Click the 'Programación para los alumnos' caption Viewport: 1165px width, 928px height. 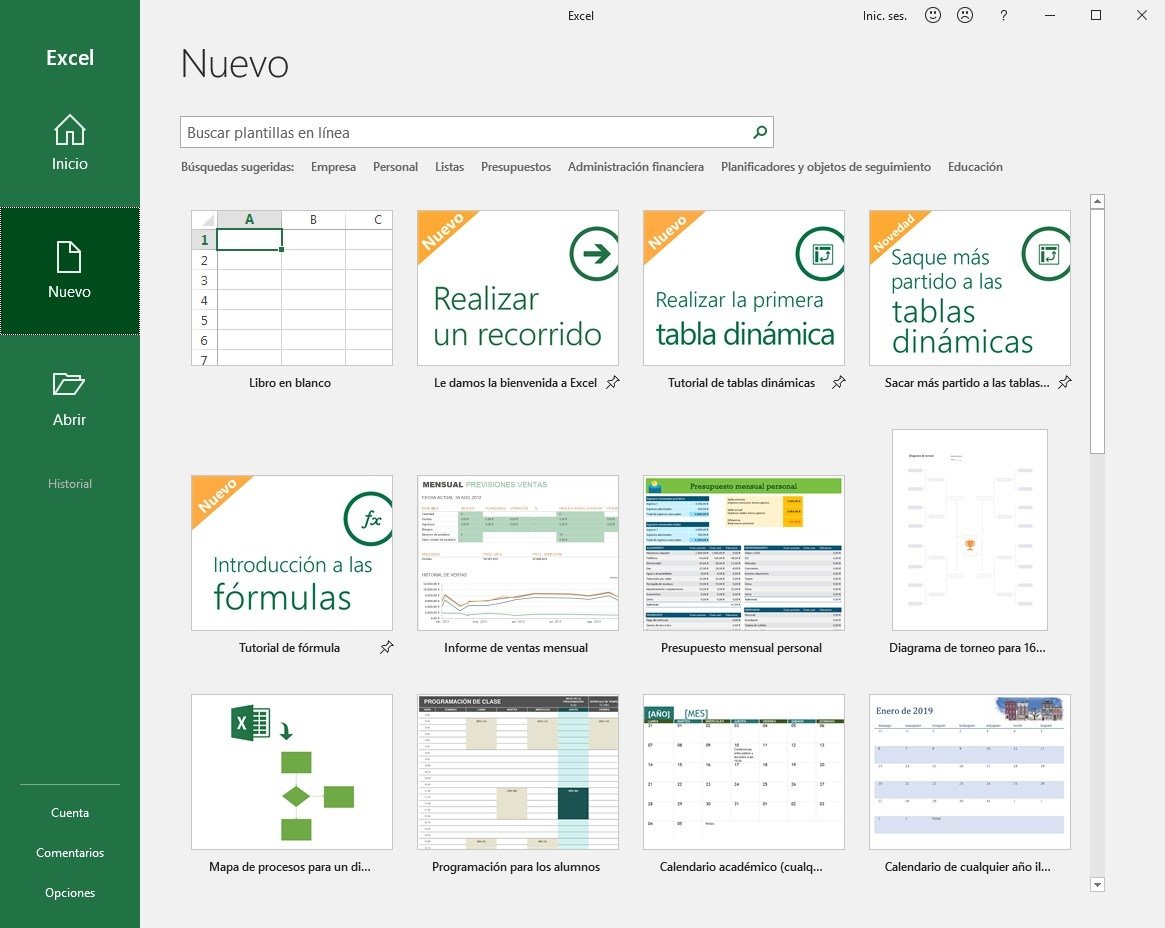point(516,867)
